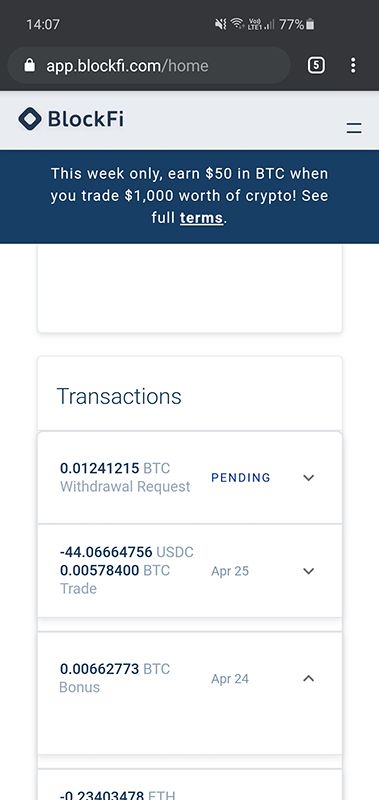
Task: Open Chrome's three-dot overflow menu
Action: point(353,65)
